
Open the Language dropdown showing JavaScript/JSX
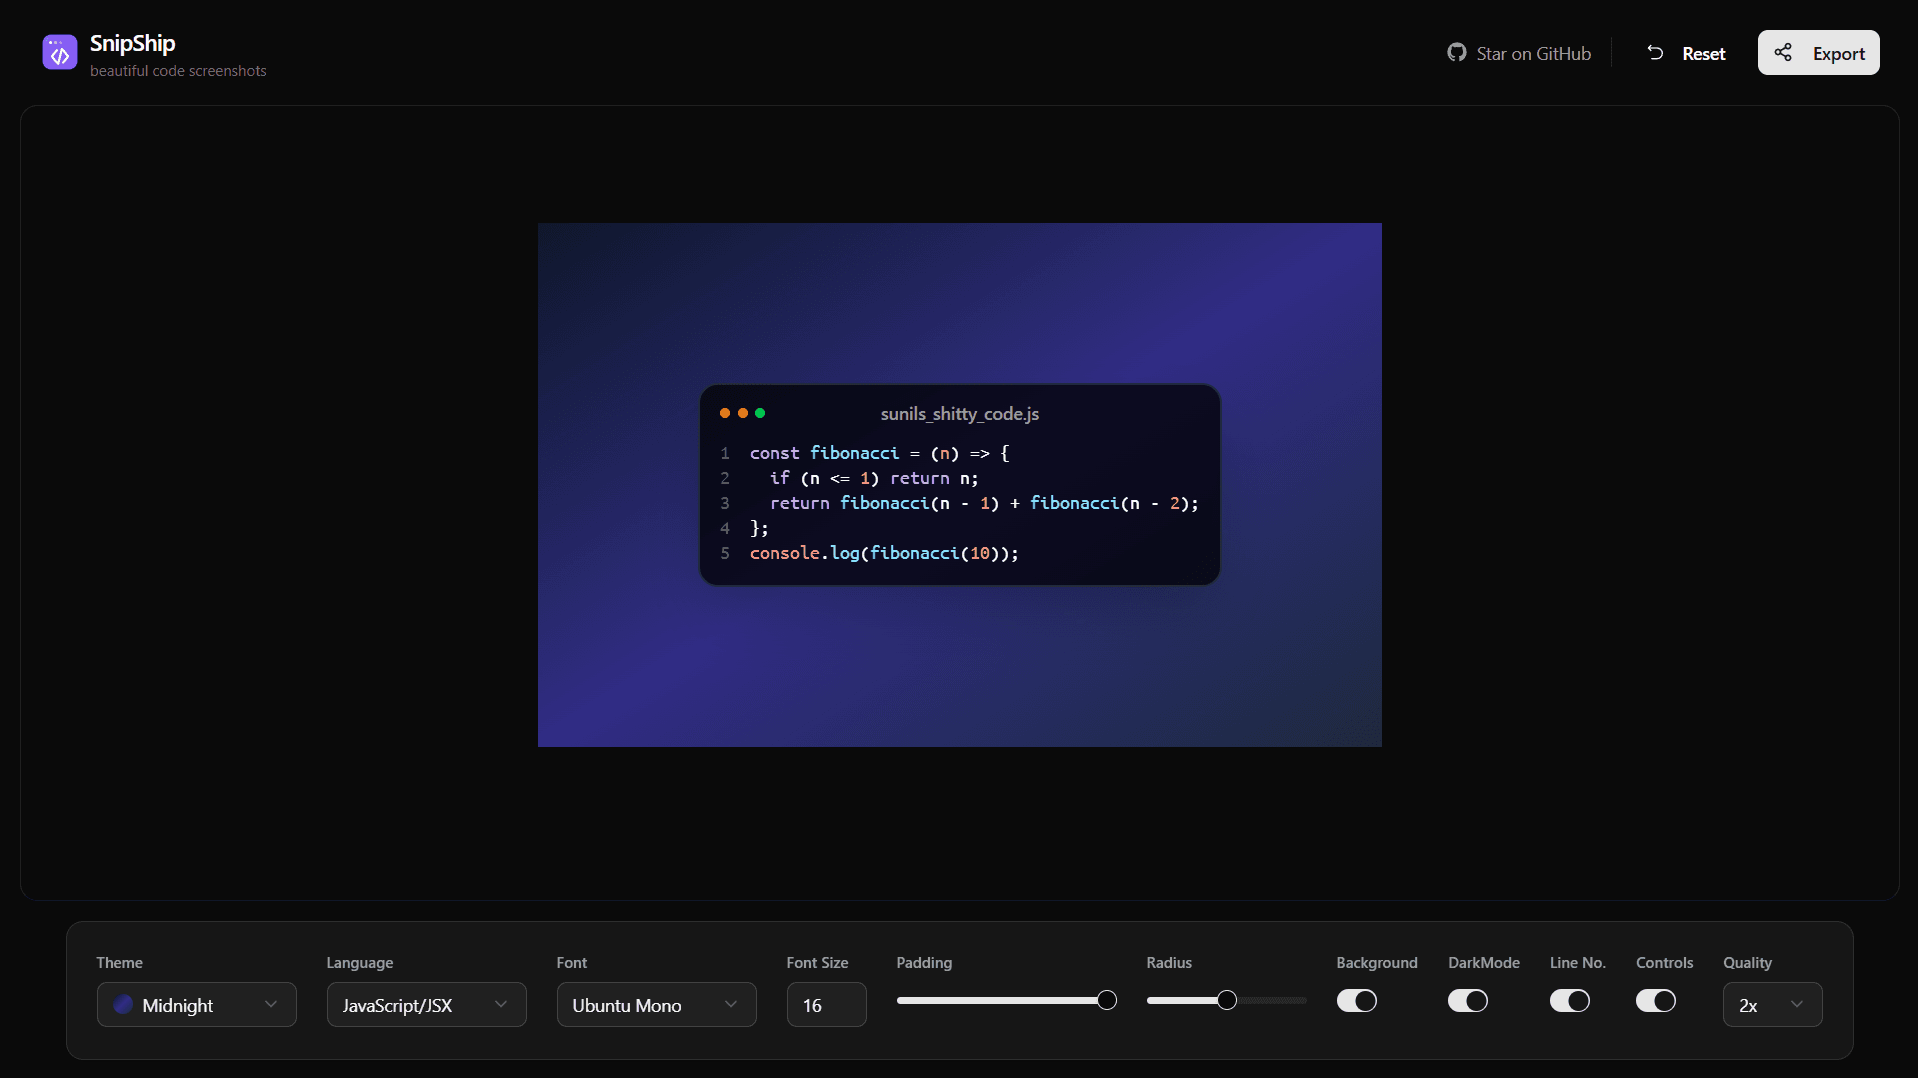coord(427,1005)
